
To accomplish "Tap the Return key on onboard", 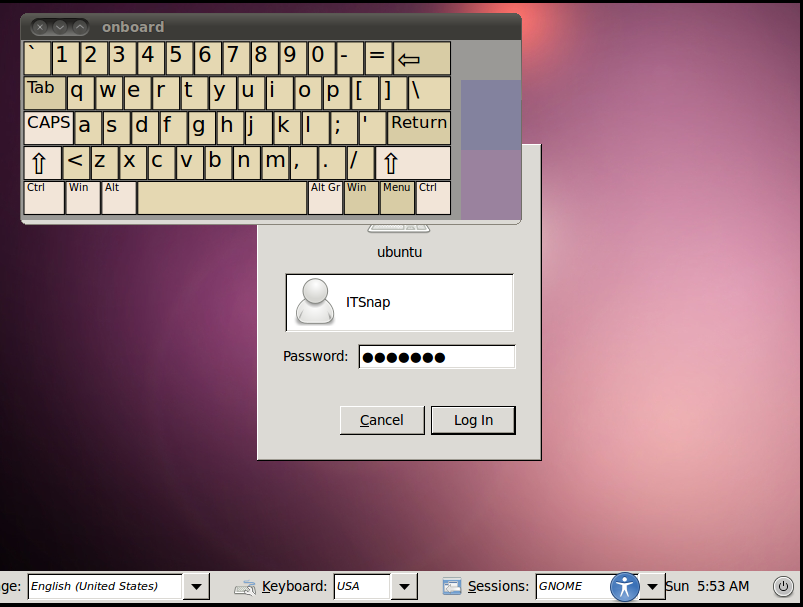I will [x=419, y=128].
